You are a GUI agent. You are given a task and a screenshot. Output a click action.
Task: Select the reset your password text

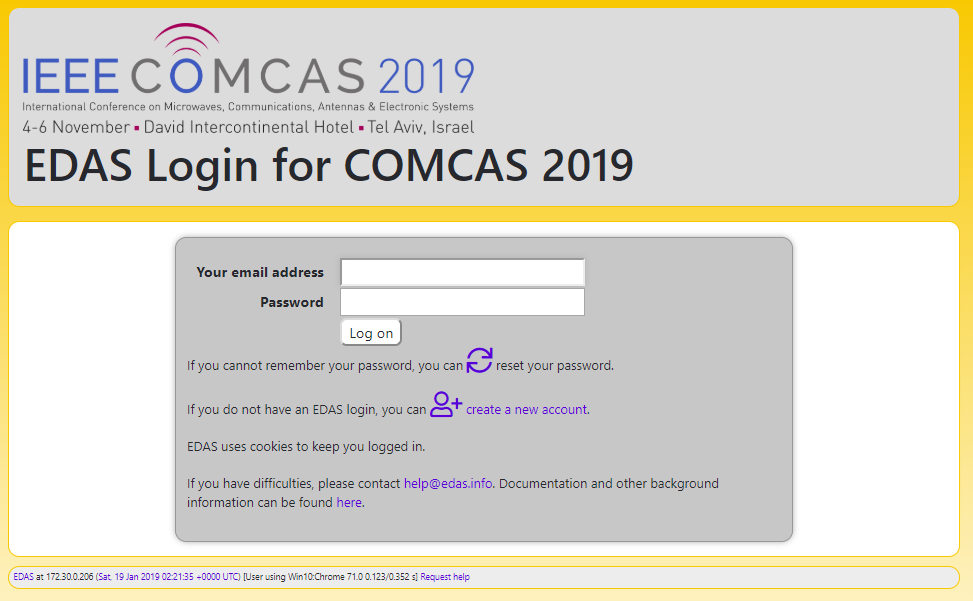pyautogui.click(x=554, y=365)
